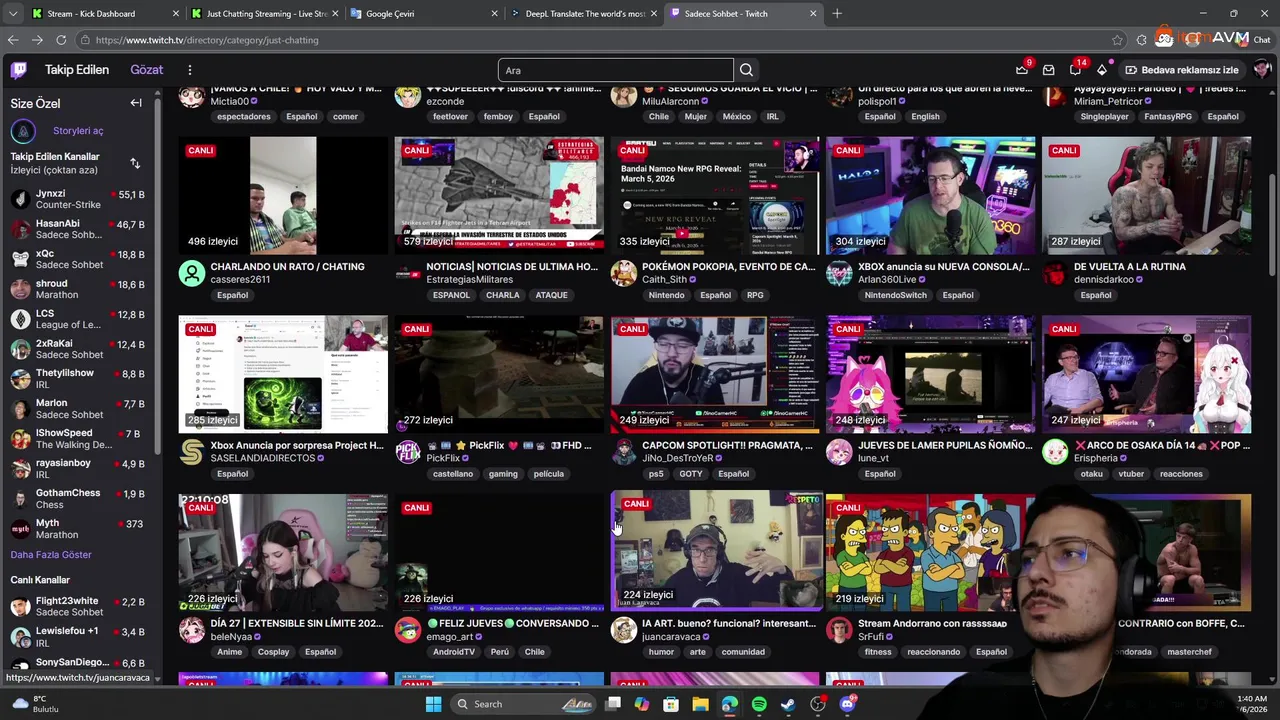The width and height of the screenshot is (1280, 720).
Task: Click lune_vt channel avatar
Action: [839, 452]
